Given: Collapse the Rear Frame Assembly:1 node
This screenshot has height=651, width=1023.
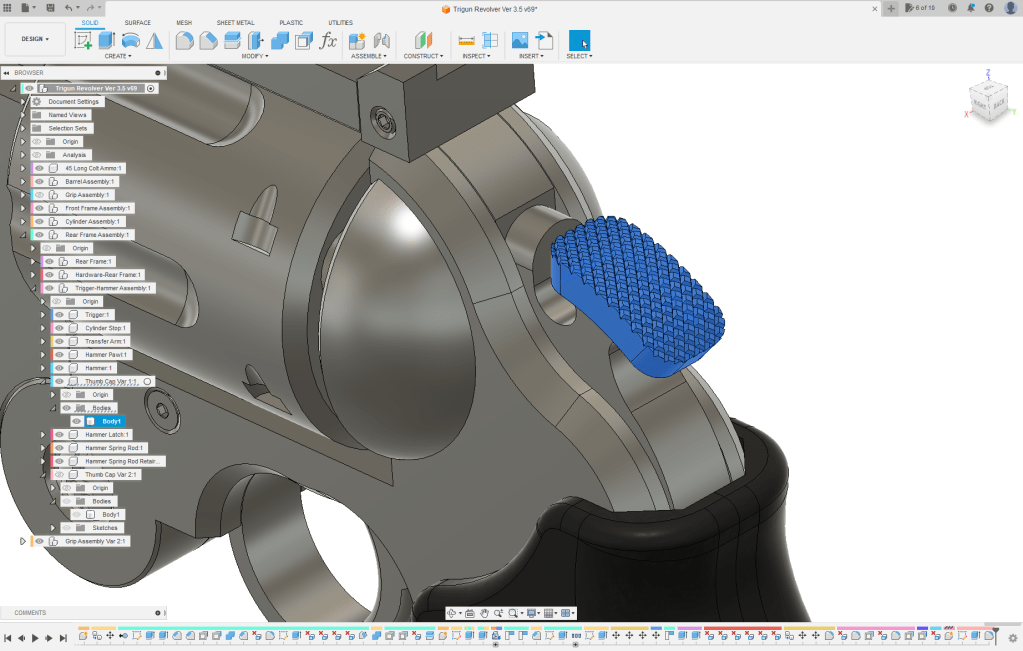Looking at the screenshot, I should coord(23,235).
